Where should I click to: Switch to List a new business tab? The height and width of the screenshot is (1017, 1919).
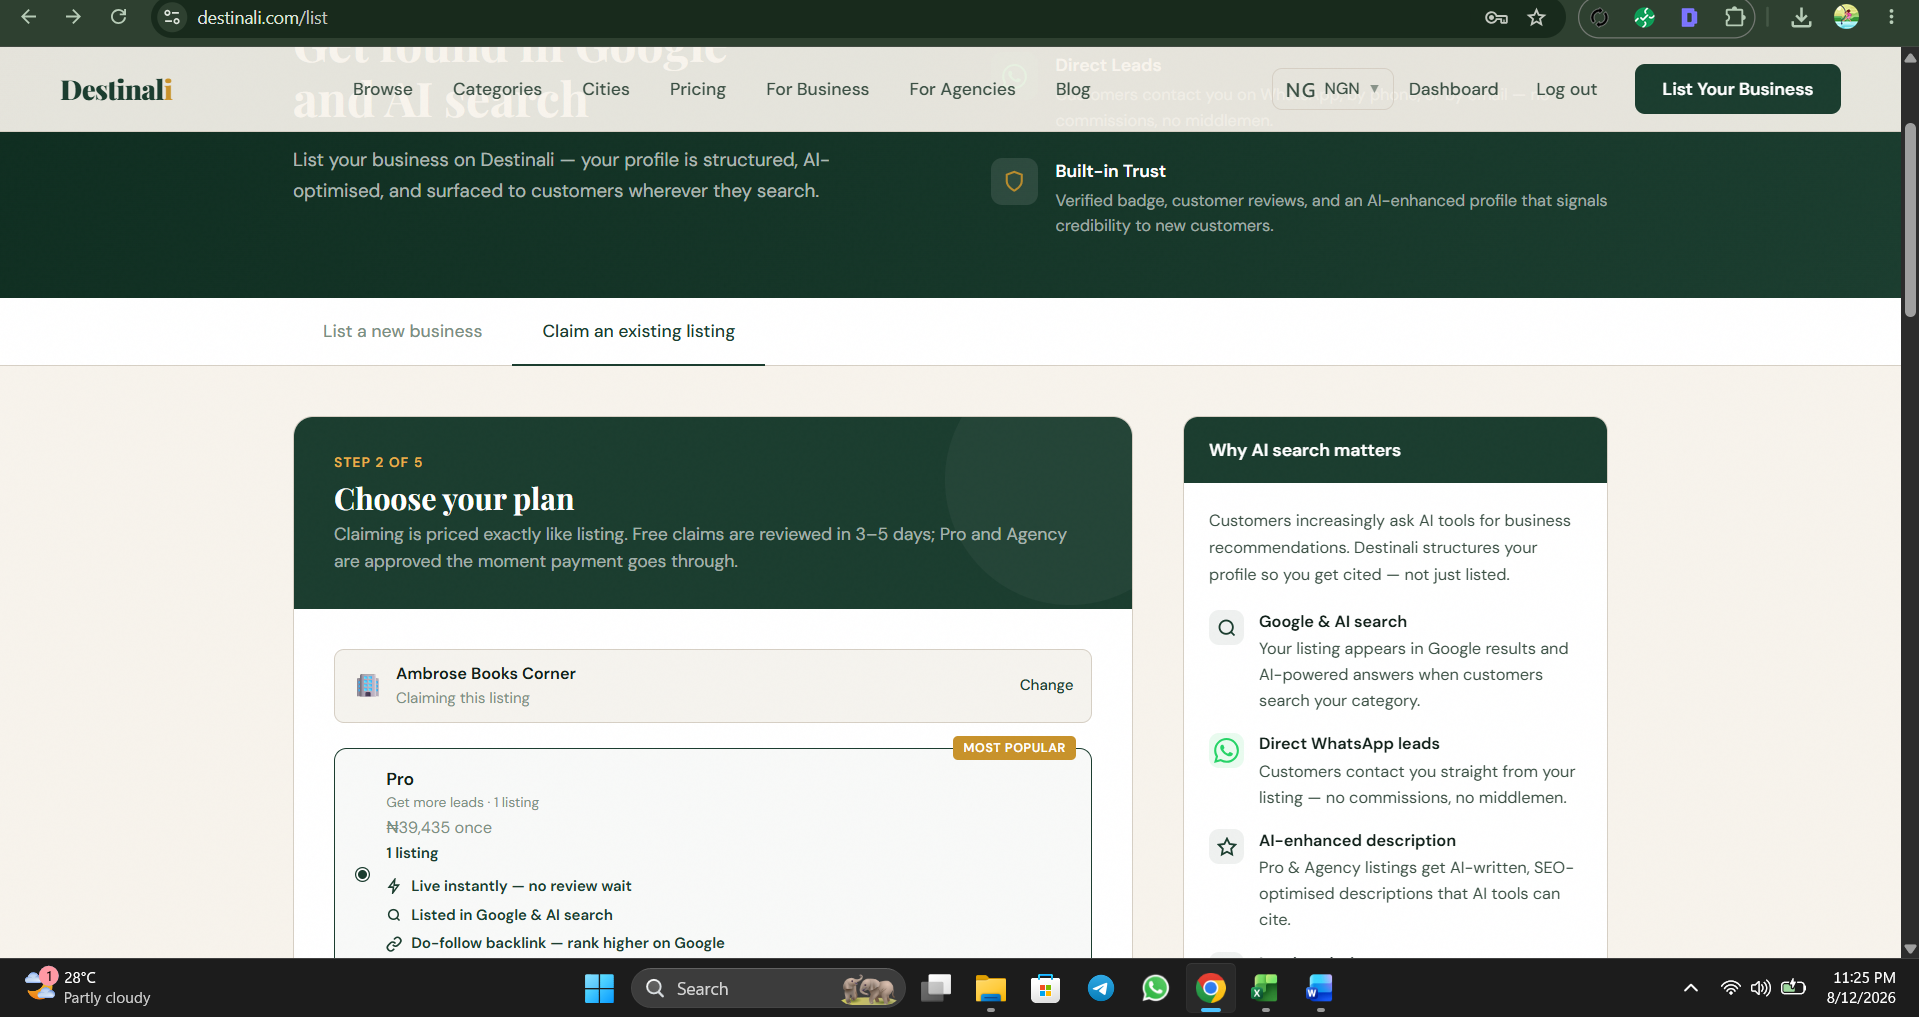[x=402, y=331]
